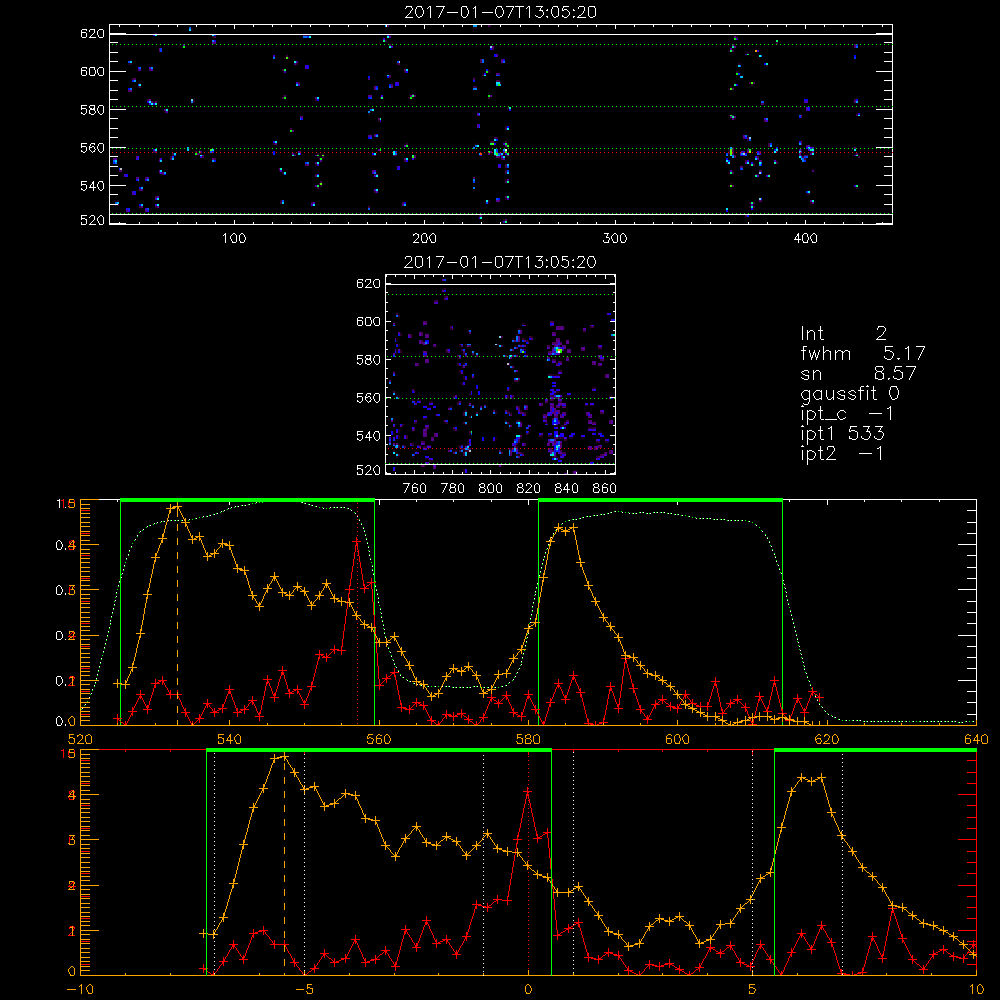Click the x-axis label 860 on the middle image
This screenshot has height=1000, width=1000.
click(605, 489)
